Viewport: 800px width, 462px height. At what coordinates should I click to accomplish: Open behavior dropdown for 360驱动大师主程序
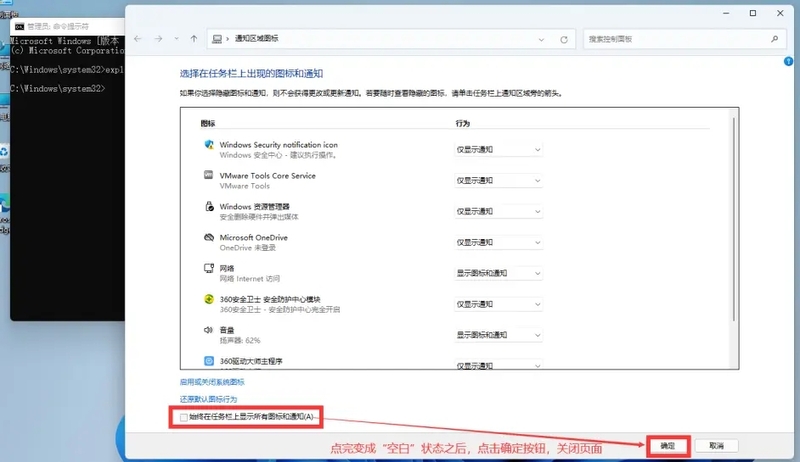(498, 365)
